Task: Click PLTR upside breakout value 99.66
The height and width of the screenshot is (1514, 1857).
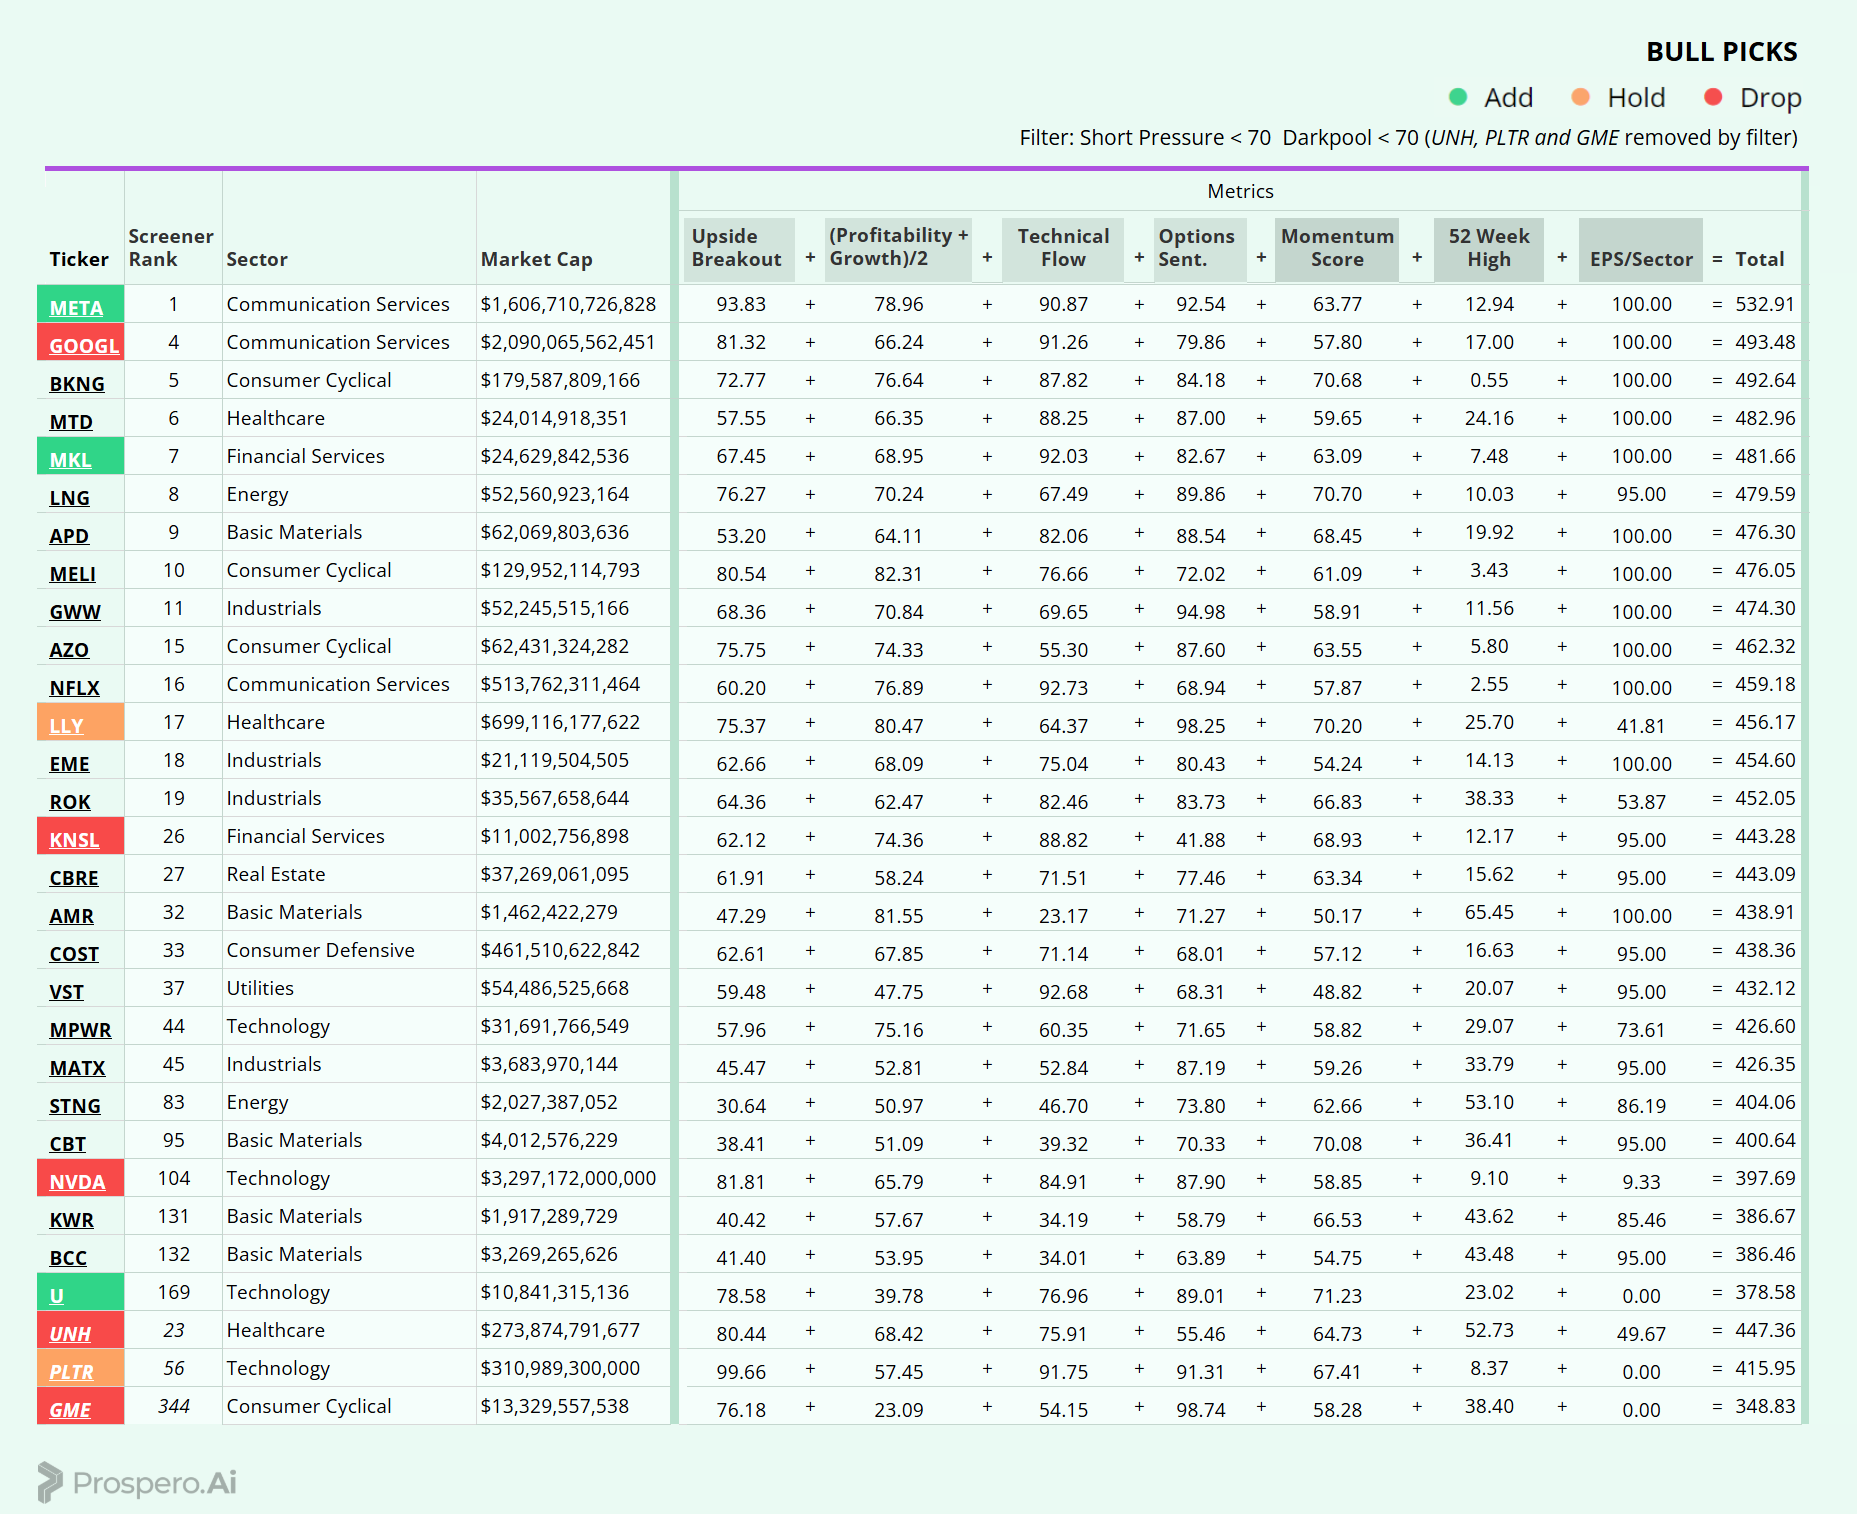Action: coord(741,1372)
